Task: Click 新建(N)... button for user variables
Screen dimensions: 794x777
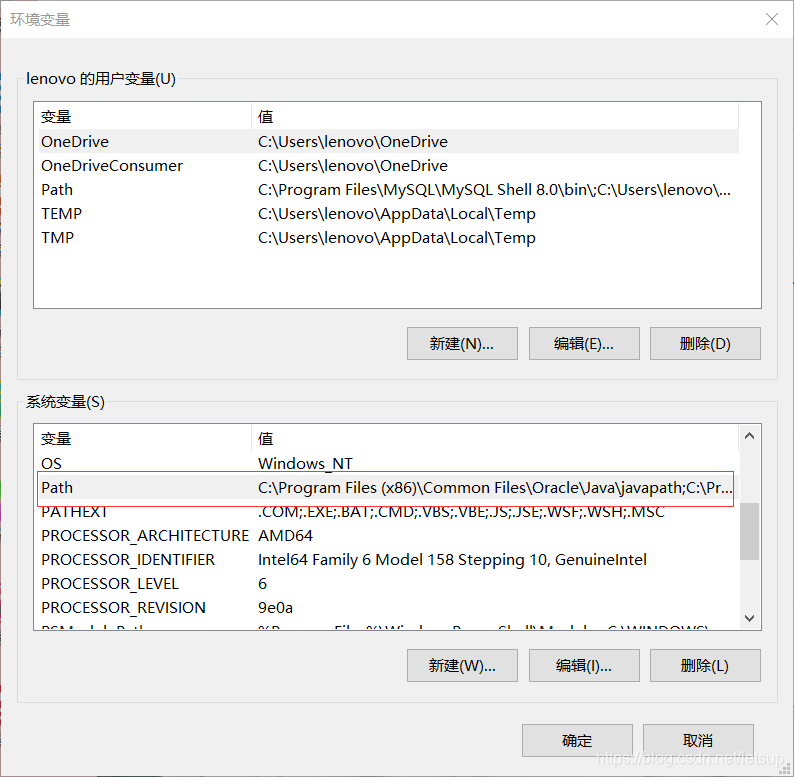Action: 462,343
